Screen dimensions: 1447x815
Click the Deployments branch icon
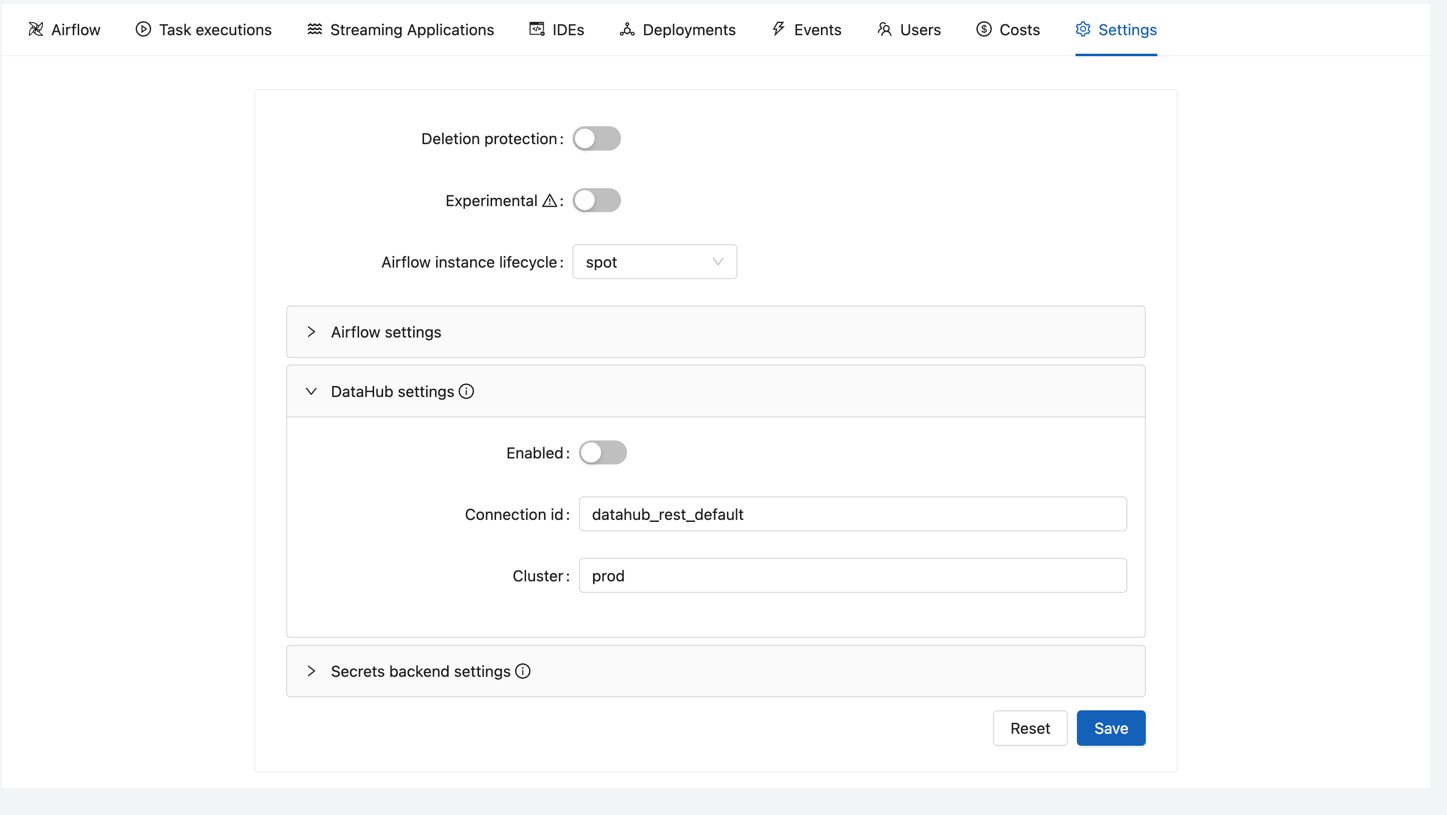coord(626,30)
